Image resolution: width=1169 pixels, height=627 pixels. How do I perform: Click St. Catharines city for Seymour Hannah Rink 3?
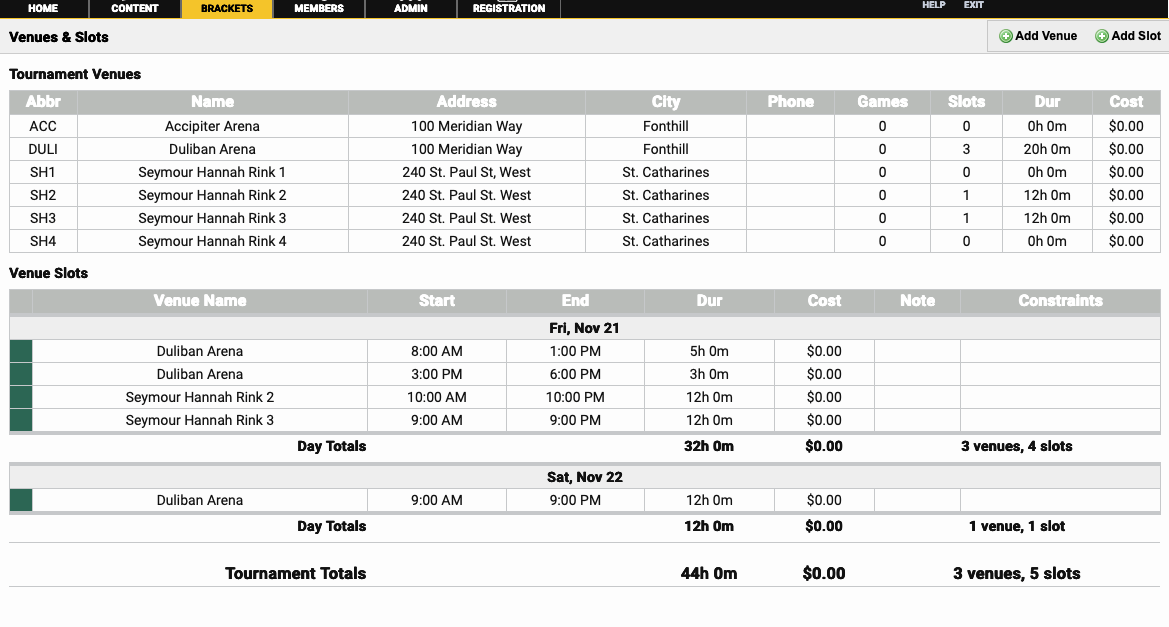(x=666, y=218)
